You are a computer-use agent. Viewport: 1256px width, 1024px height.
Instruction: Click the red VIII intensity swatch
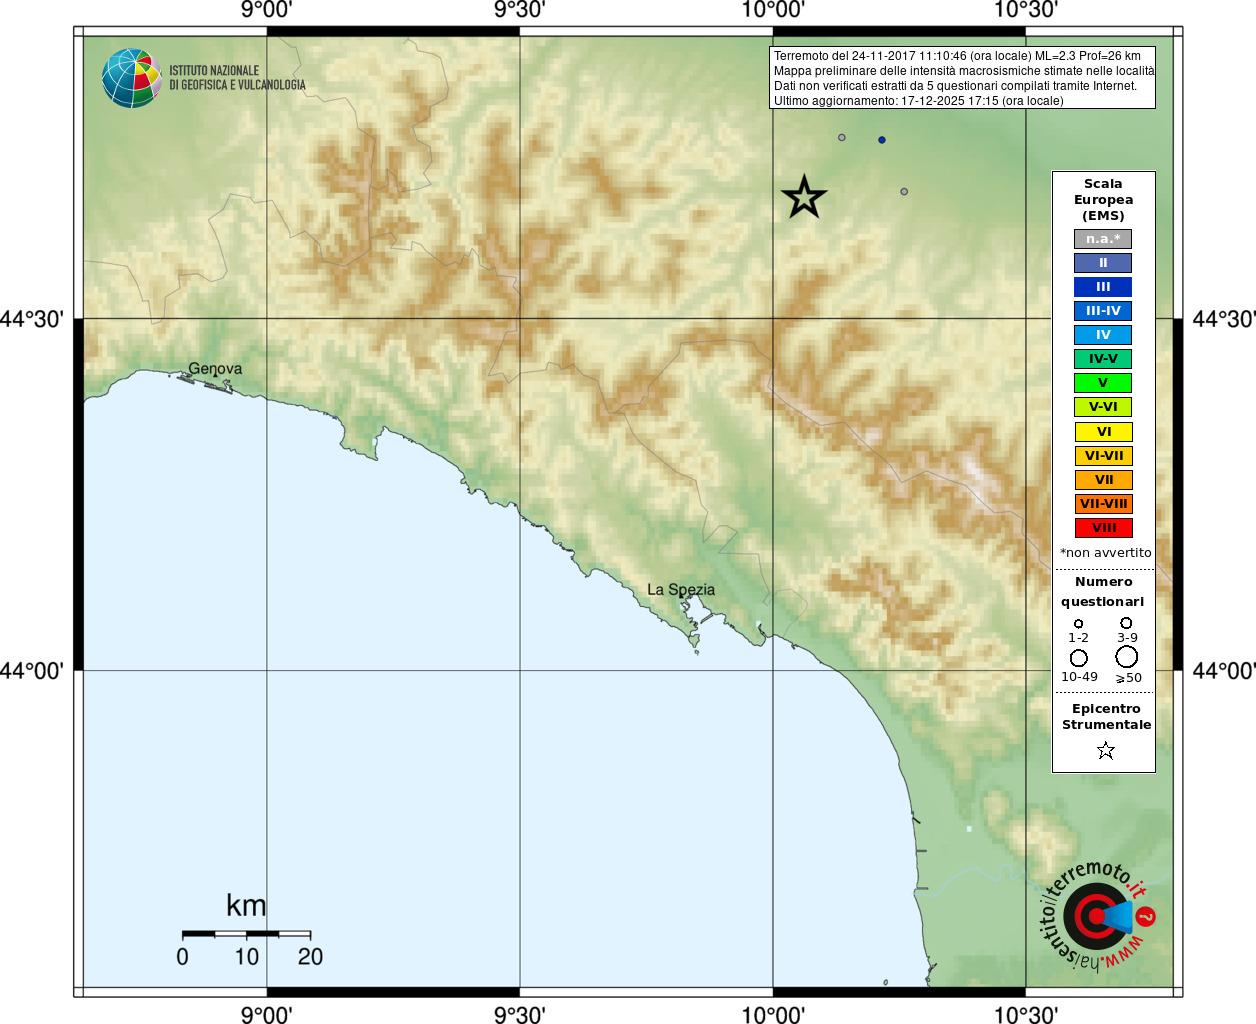[x=1104, y=528]
